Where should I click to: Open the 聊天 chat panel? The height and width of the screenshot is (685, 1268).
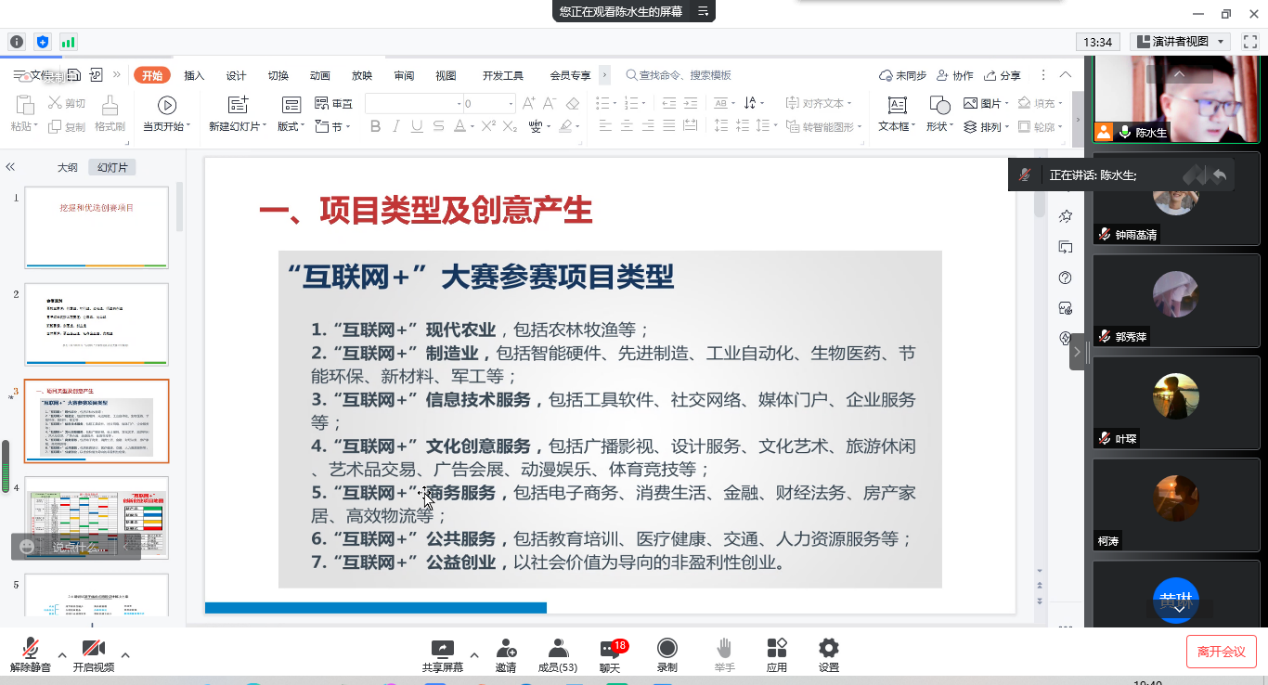610,654
